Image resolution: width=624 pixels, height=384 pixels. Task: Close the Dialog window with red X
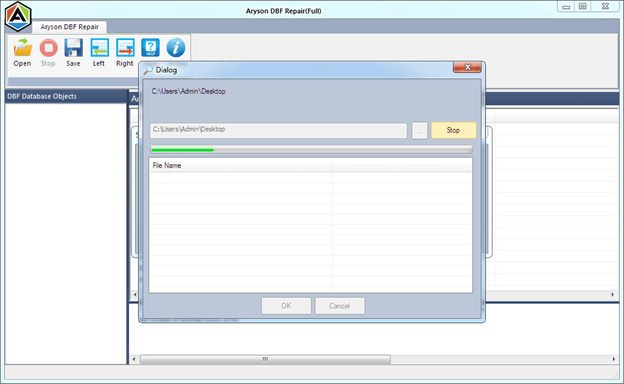pyautogui.click(x=467, y=67)
